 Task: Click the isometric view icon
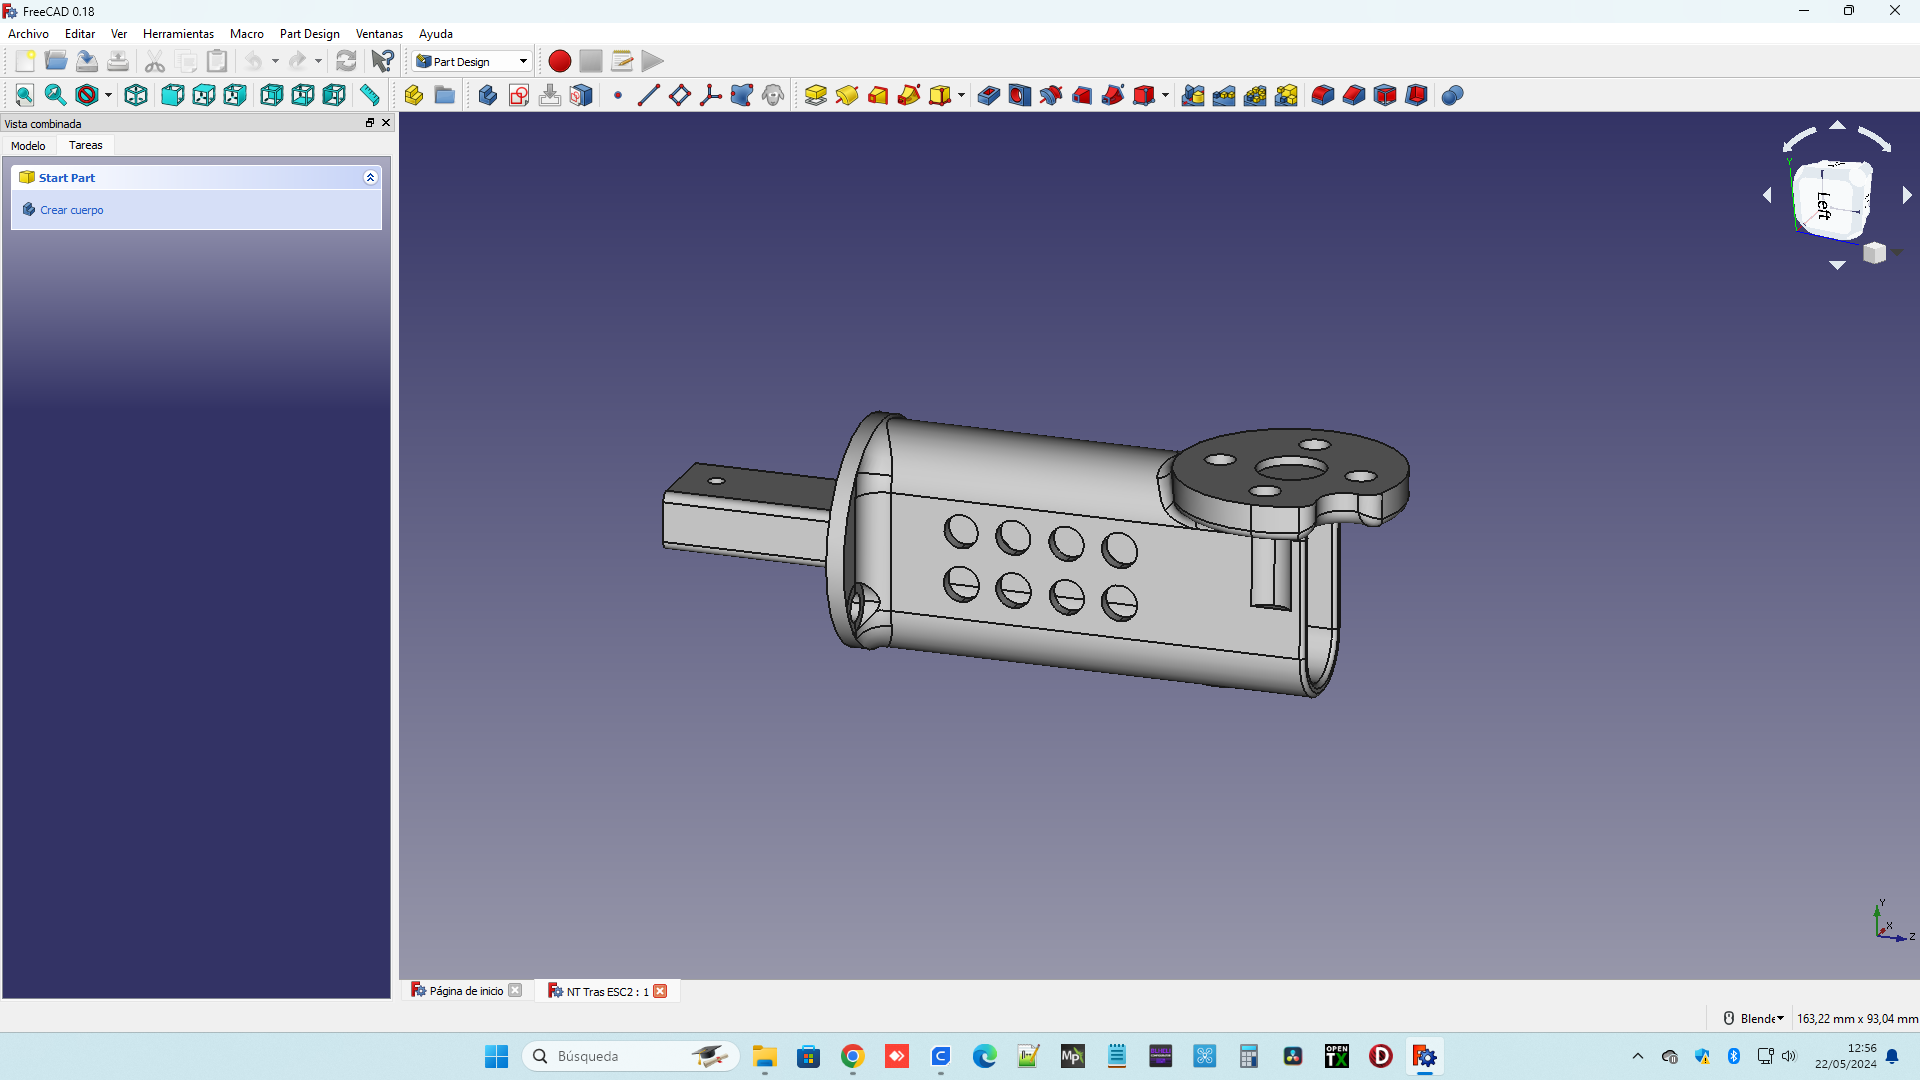tap(136, 95)
